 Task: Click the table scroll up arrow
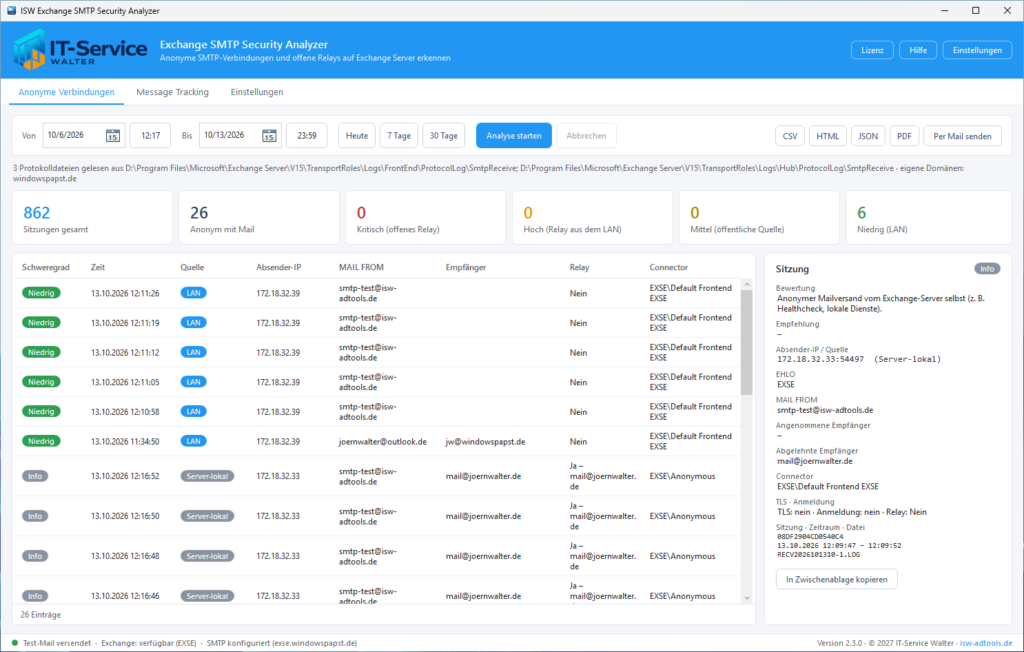746,285
